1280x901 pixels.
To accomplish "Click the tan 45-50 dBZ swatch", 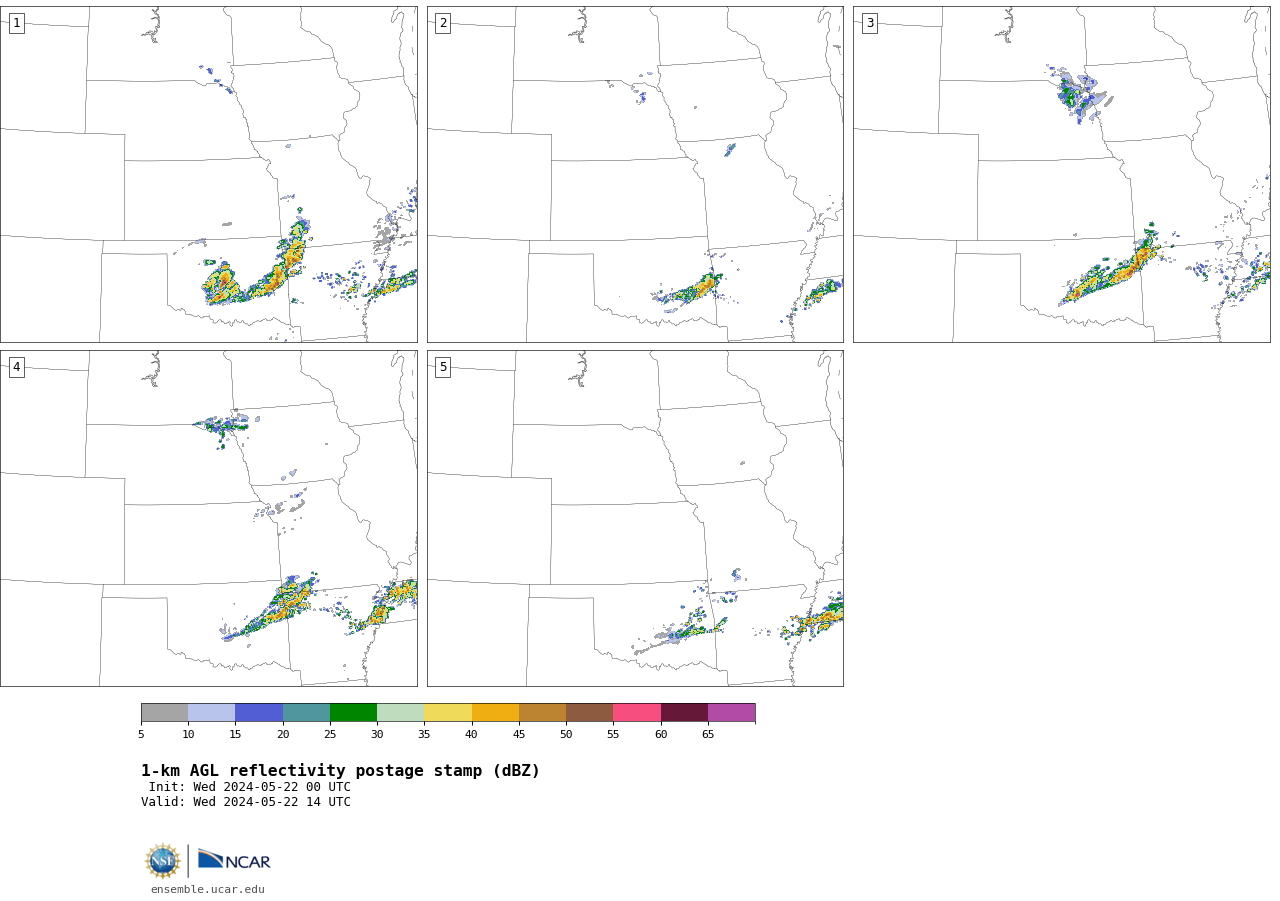I will click(x=542, y=712).
